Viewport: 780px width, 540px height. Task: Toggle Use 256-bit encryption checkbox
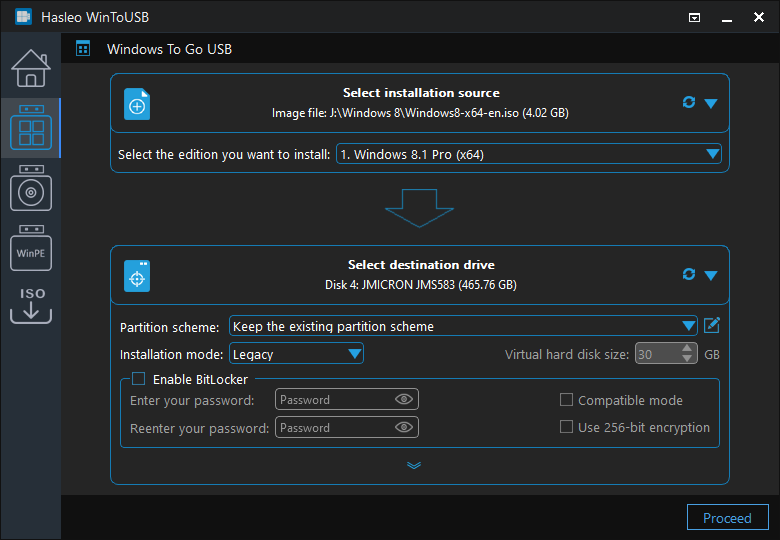(x=566, y=427)
